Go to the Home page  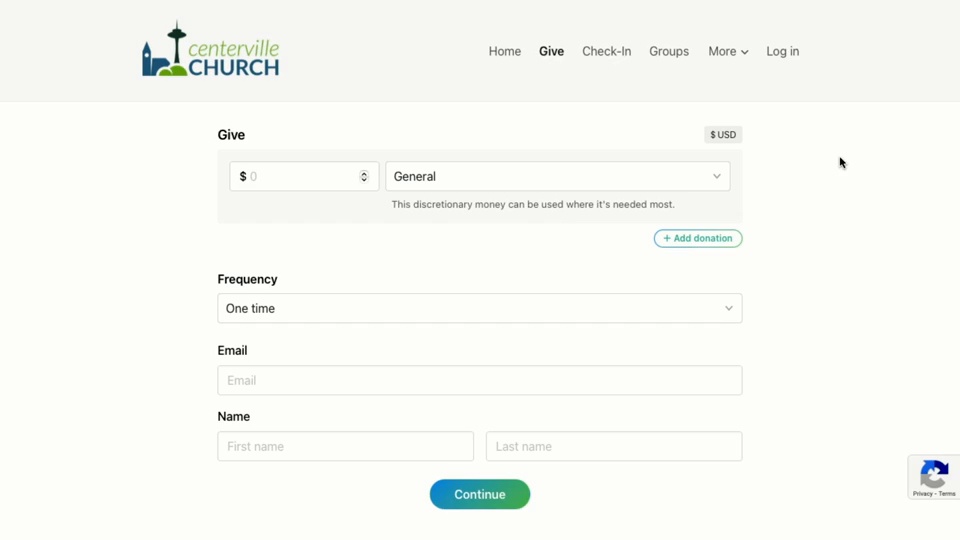pyautogui.click(x=505, y=51)
